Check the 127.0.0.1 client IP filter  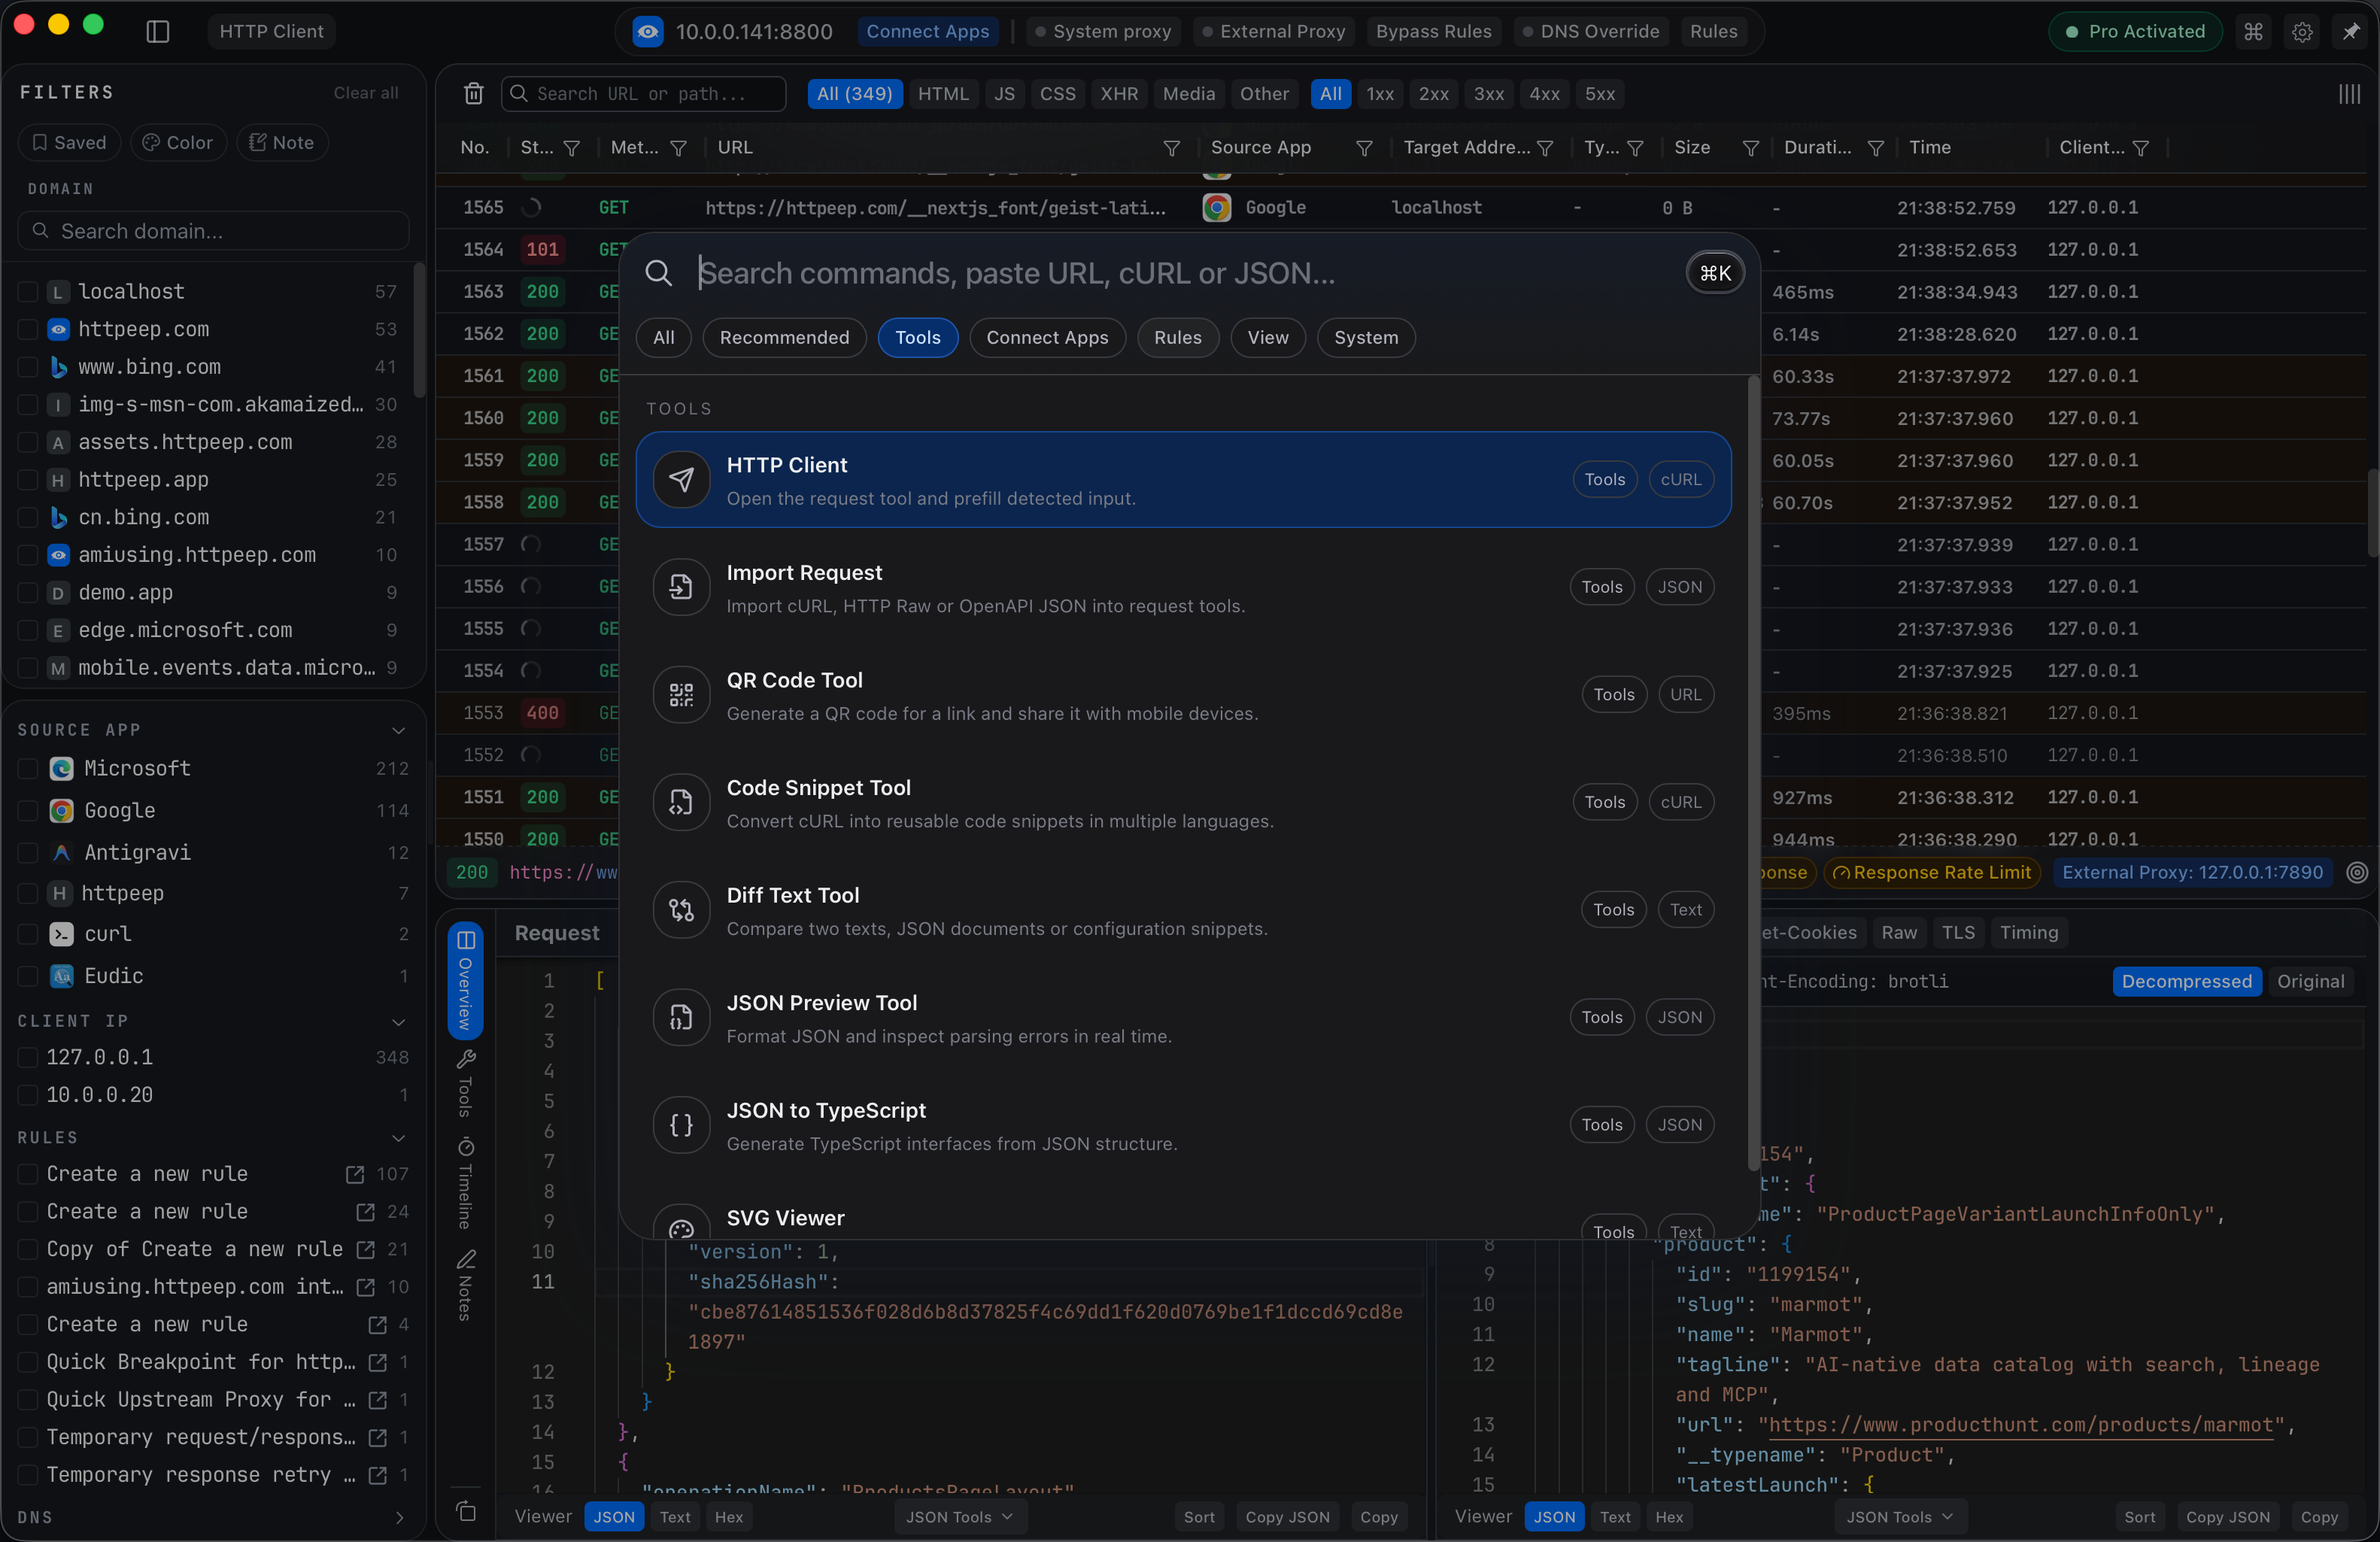tap(28, 1057)
